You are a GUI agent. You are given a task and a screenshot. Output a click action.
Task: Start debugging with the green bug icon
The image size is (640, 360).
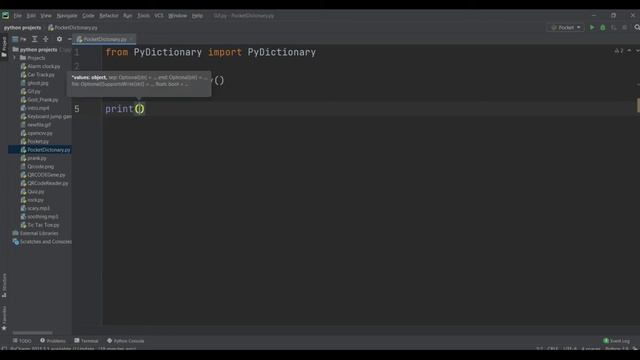click(x=602, y=27)
